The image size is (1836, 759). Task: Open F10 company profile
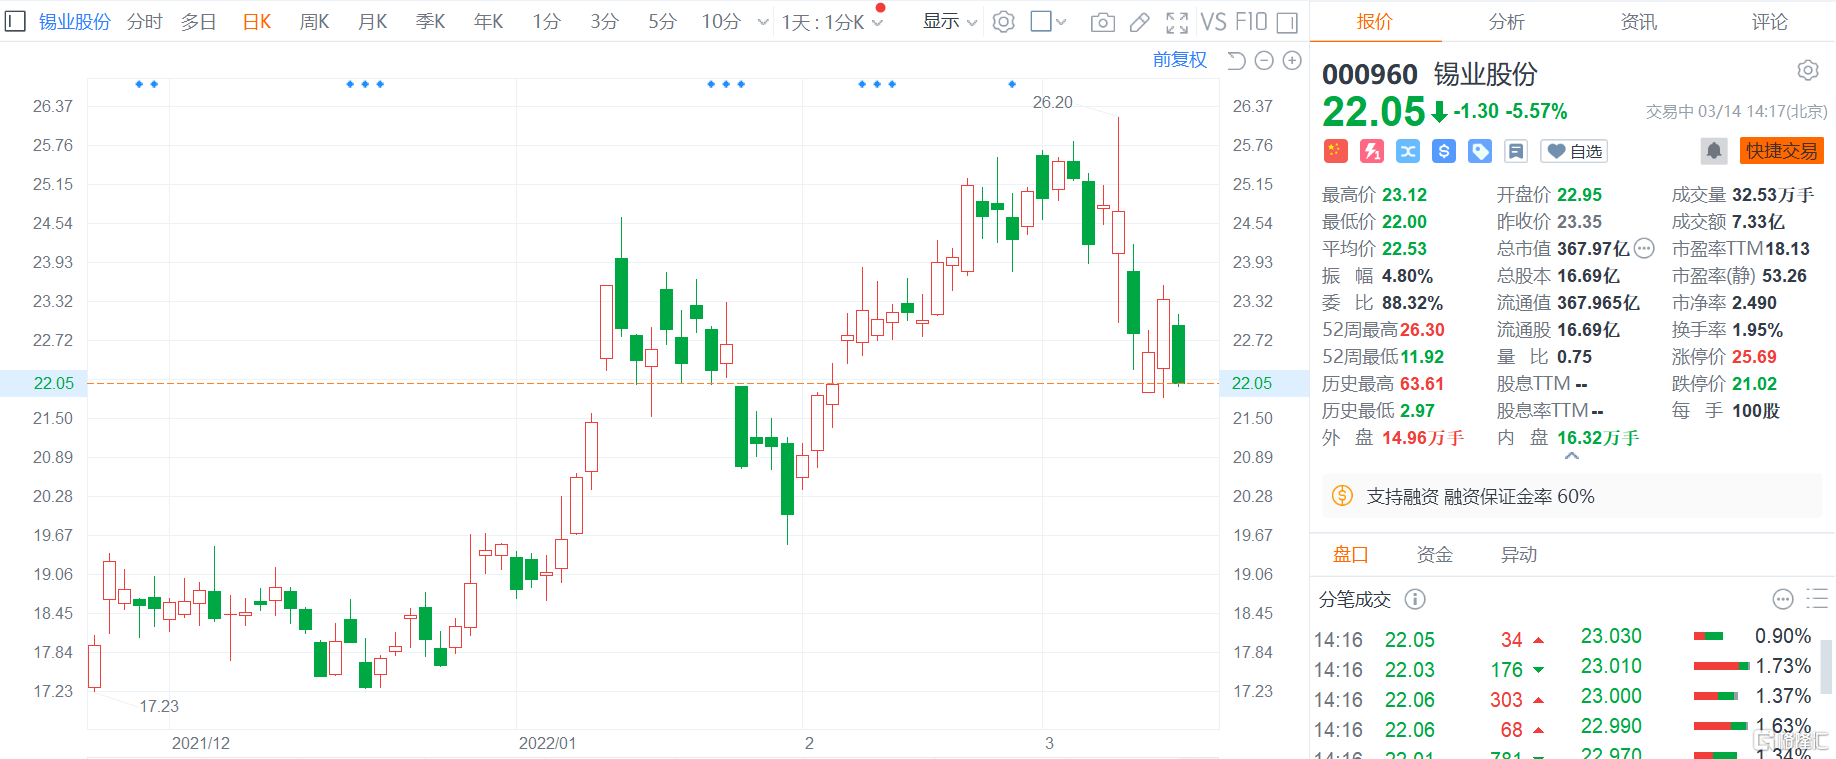tap(1250, 22)
